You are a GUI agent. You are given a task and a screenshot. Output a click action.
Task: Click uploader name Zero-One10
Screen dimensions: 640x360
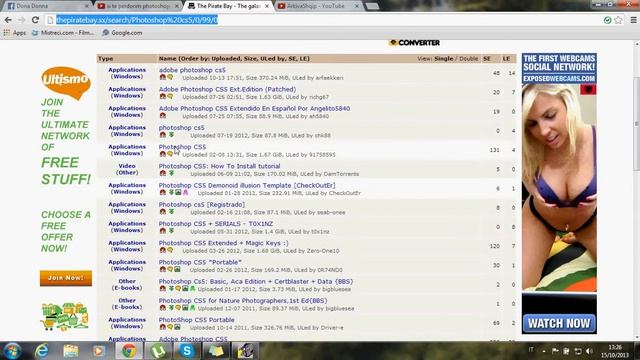point(323,251)
